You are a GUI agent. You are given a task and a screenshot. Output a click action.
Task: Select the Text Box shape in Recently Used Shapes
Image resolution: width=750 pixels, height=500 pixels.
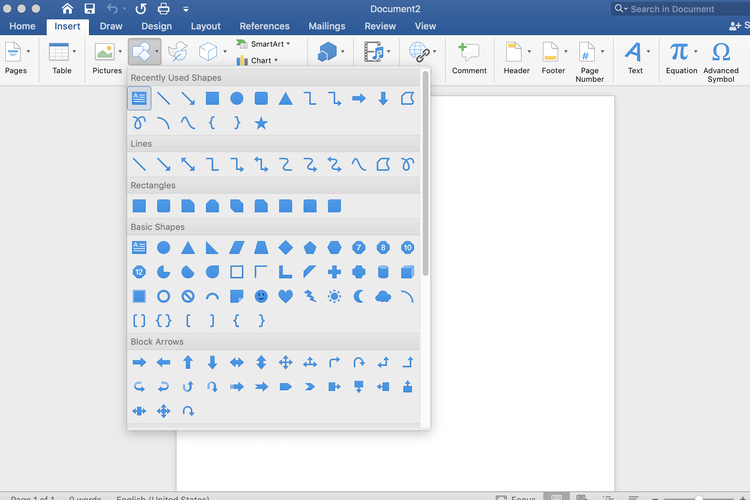[x=139, y=99]
